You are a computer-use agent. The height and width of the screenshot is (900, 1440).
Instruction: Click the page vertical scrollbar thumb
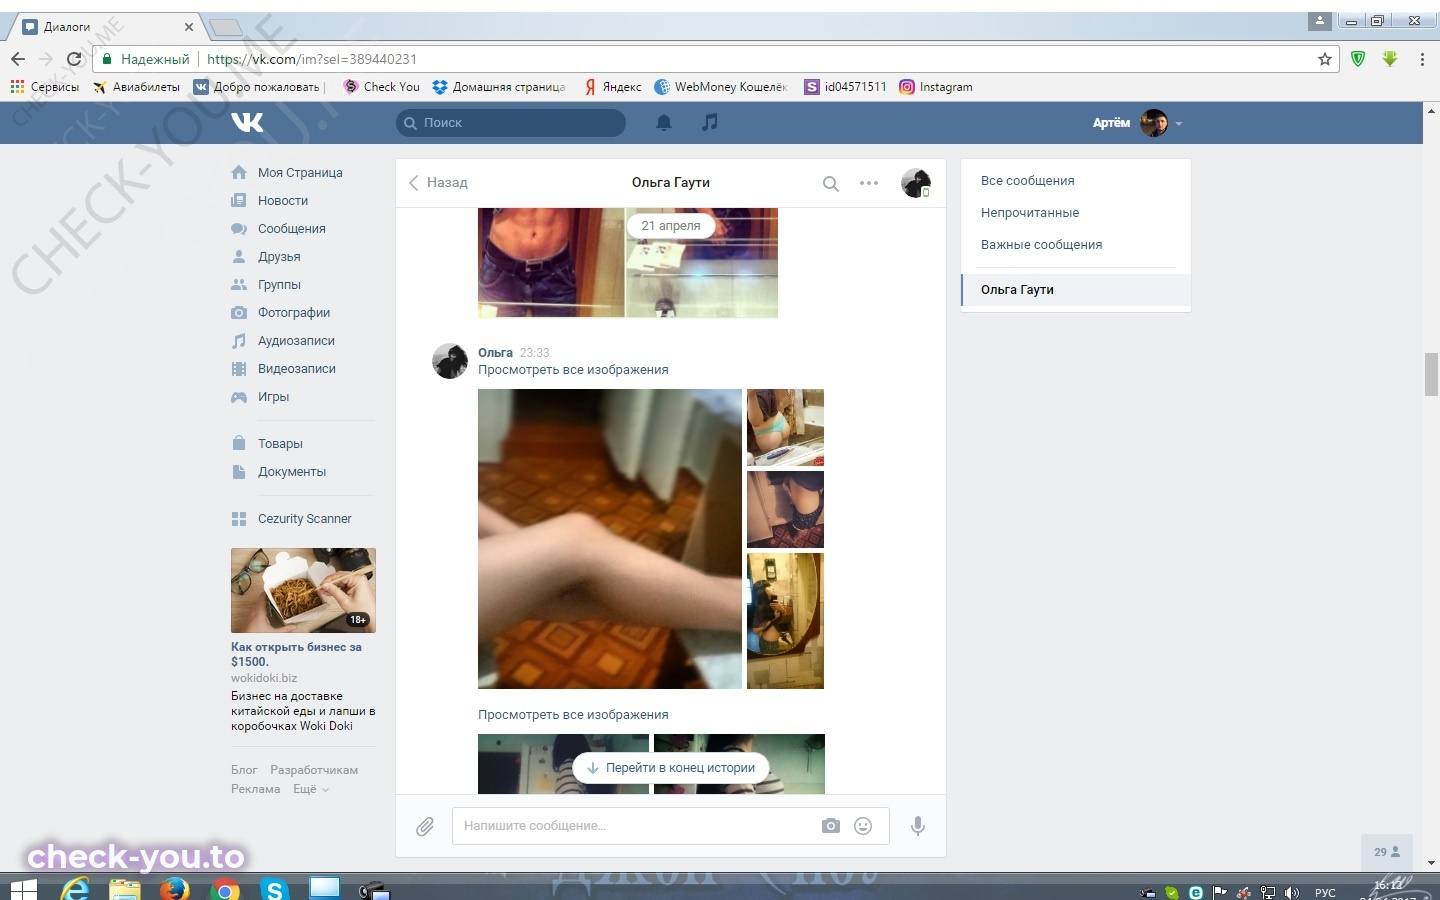point(1431,375)
